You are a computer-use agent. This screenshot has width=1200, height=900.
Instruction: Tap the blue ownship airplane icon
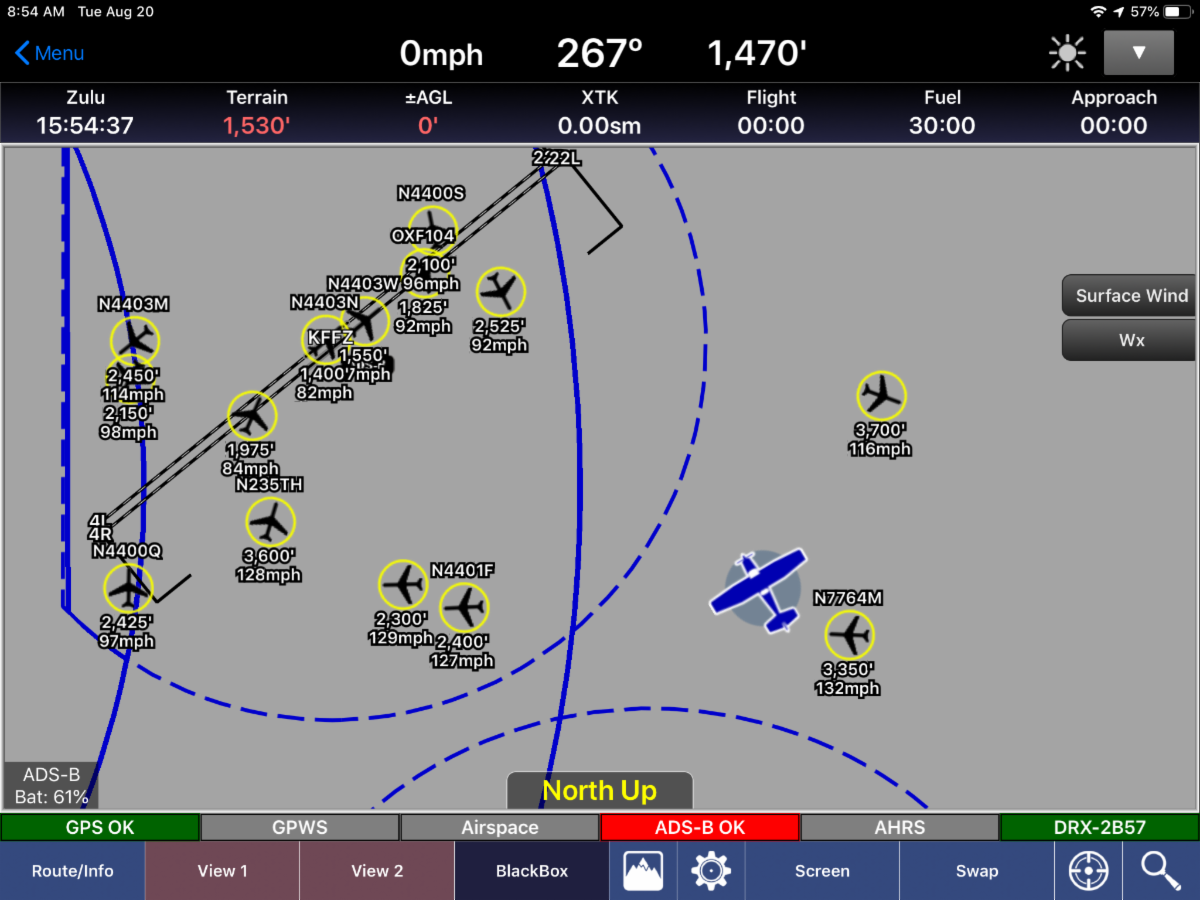759,589
